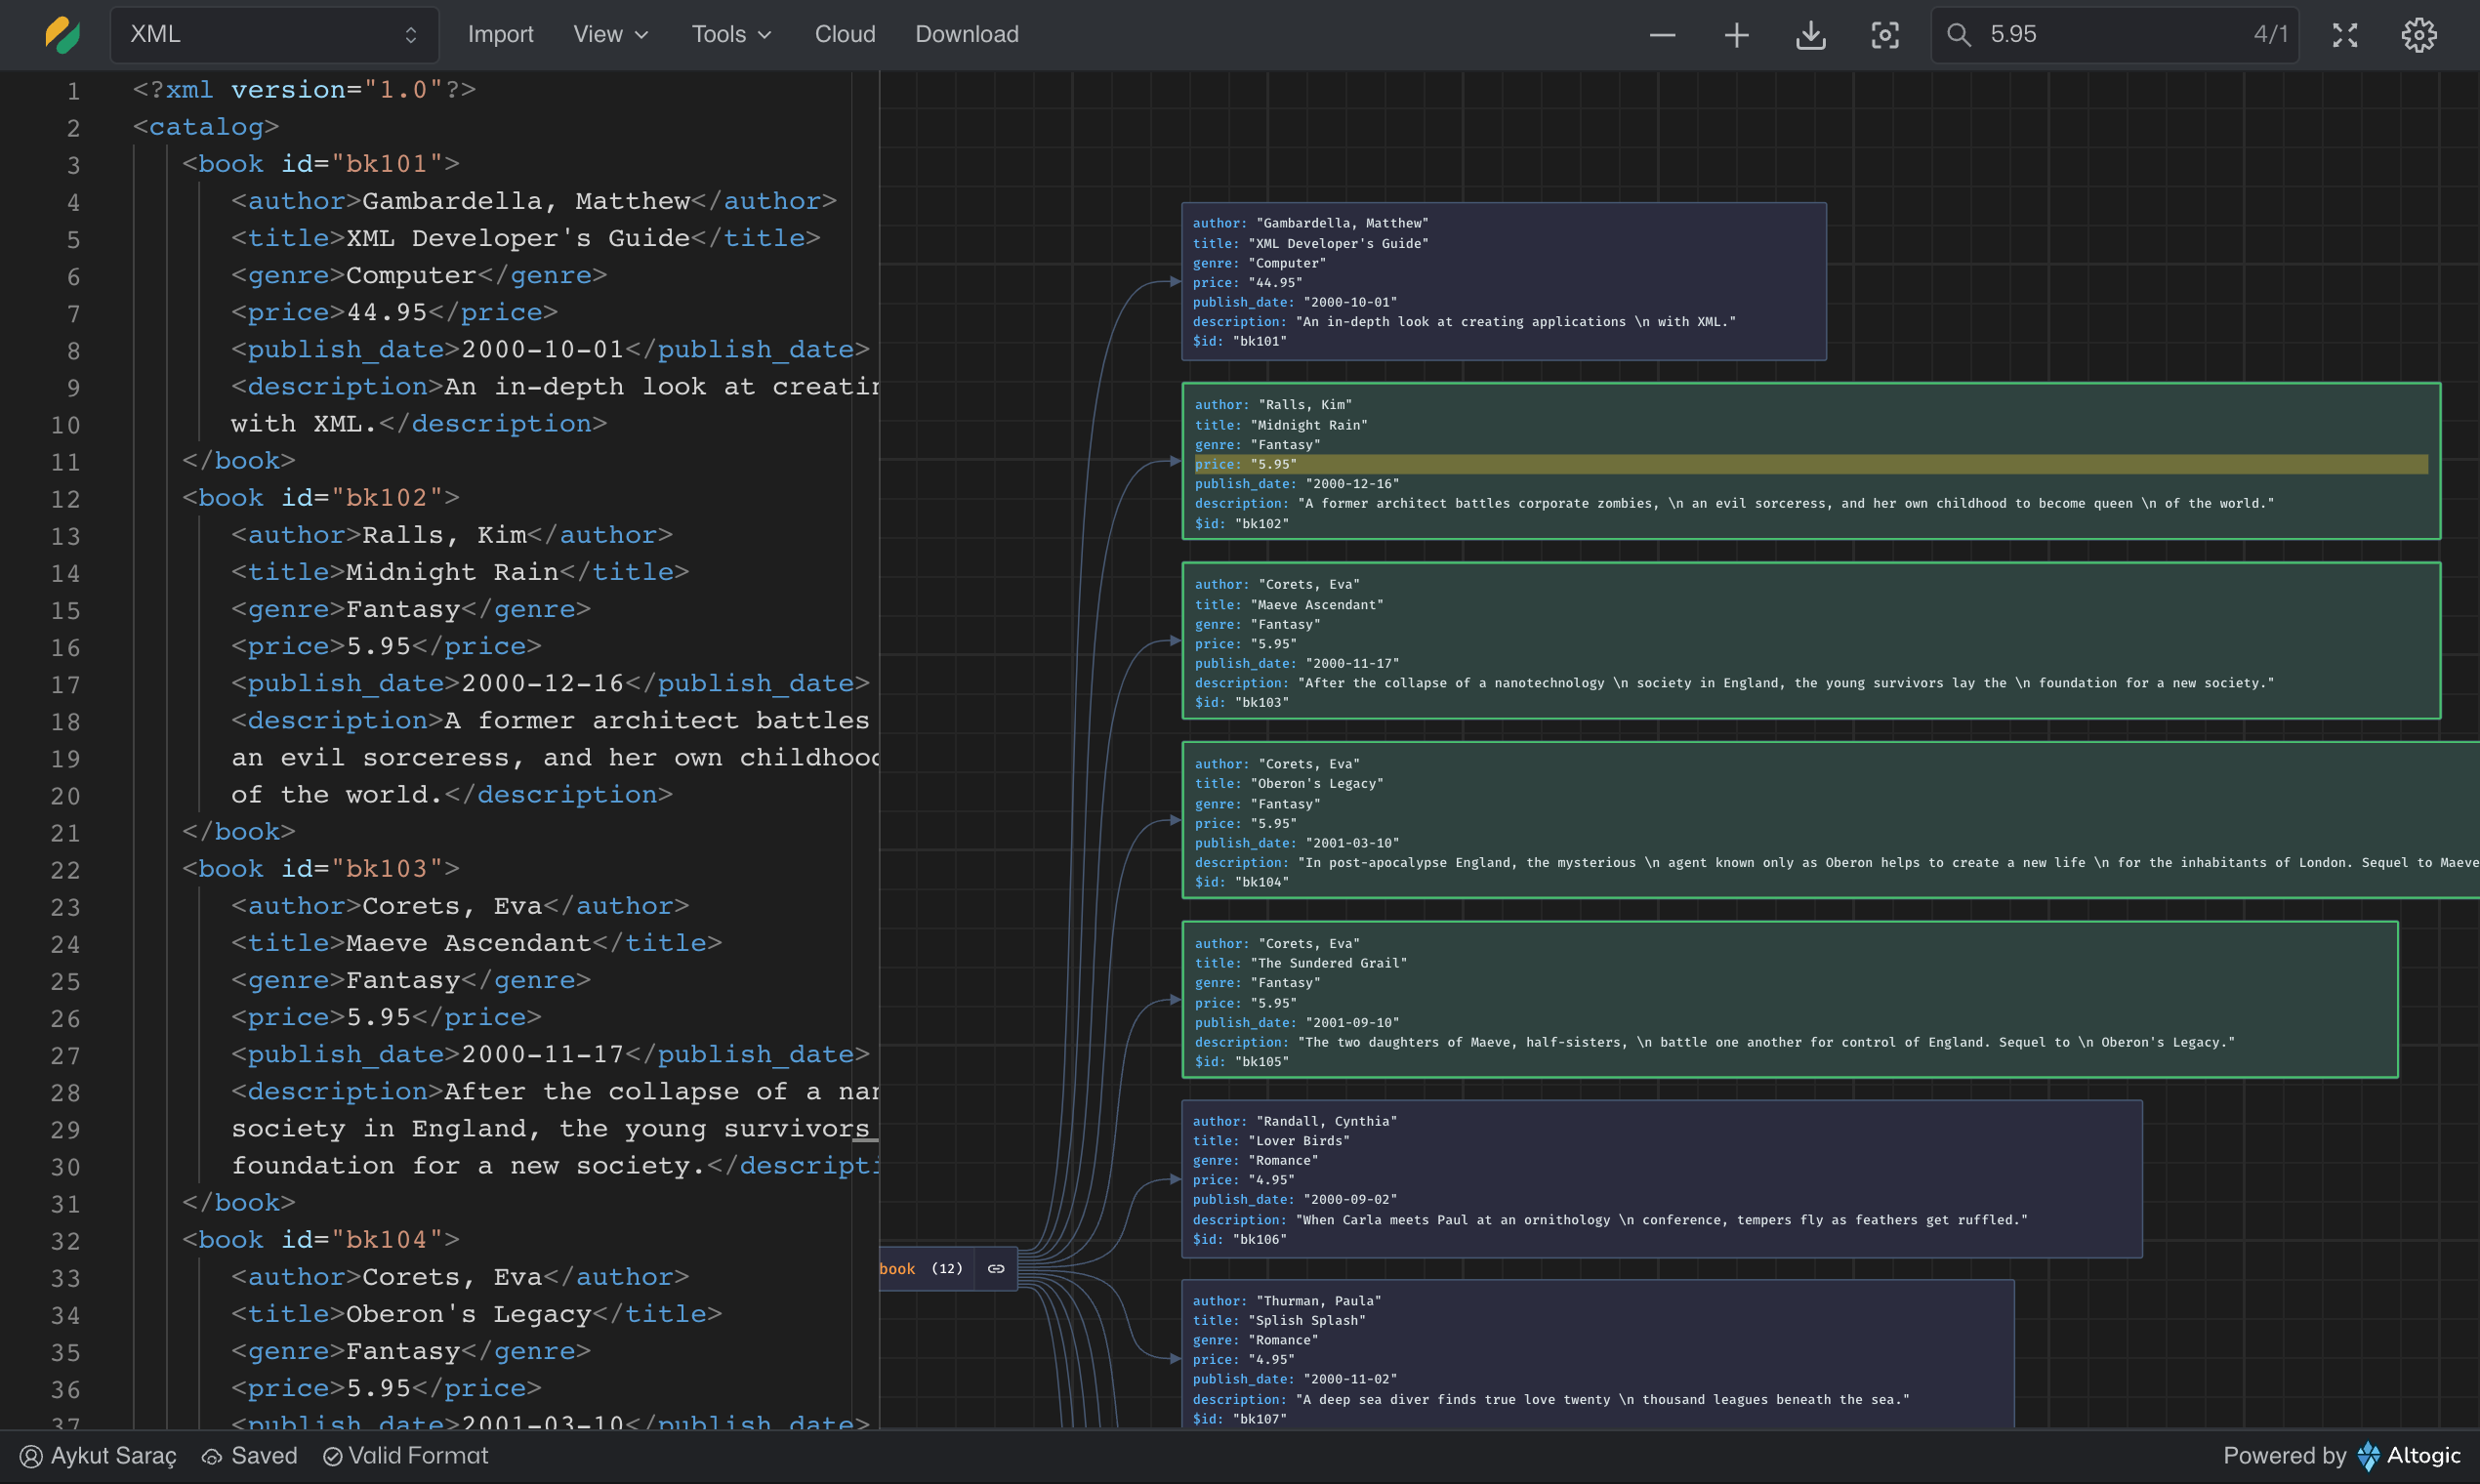This screenshot has height=1484, width=2480.
Task: Expand the View menu
Action: (x=610, y=35)
